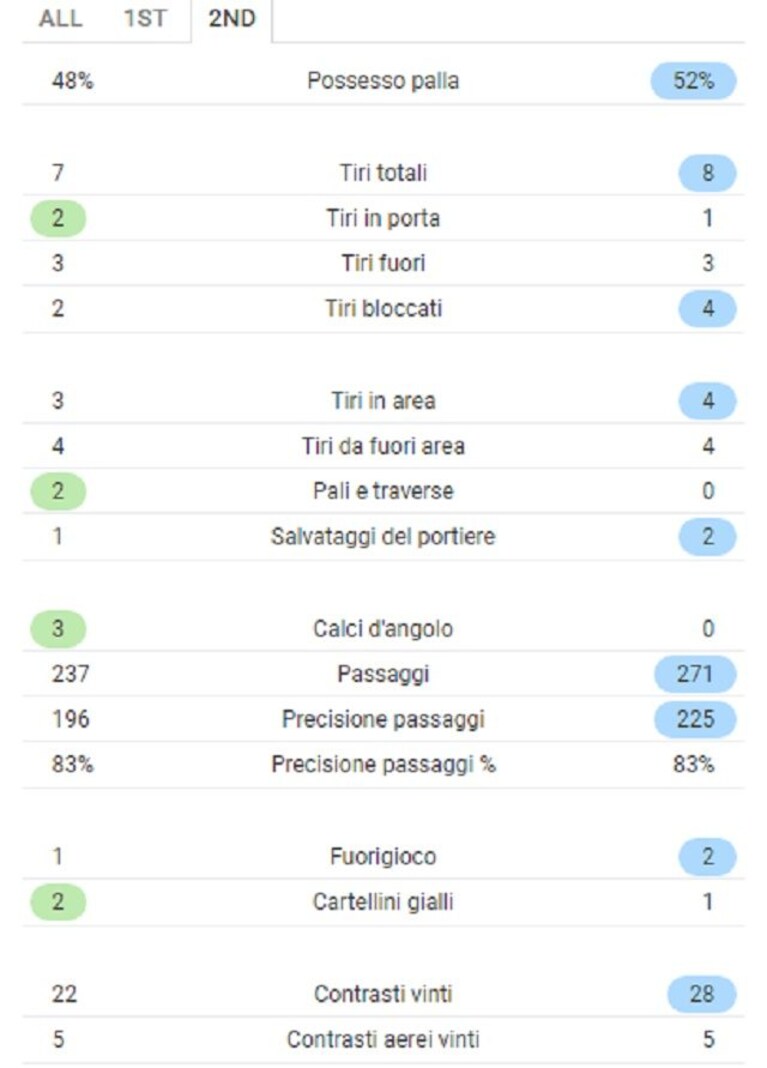767x1068 pixels.
Task: Select the Tiri totali row label
Action: 383,172
